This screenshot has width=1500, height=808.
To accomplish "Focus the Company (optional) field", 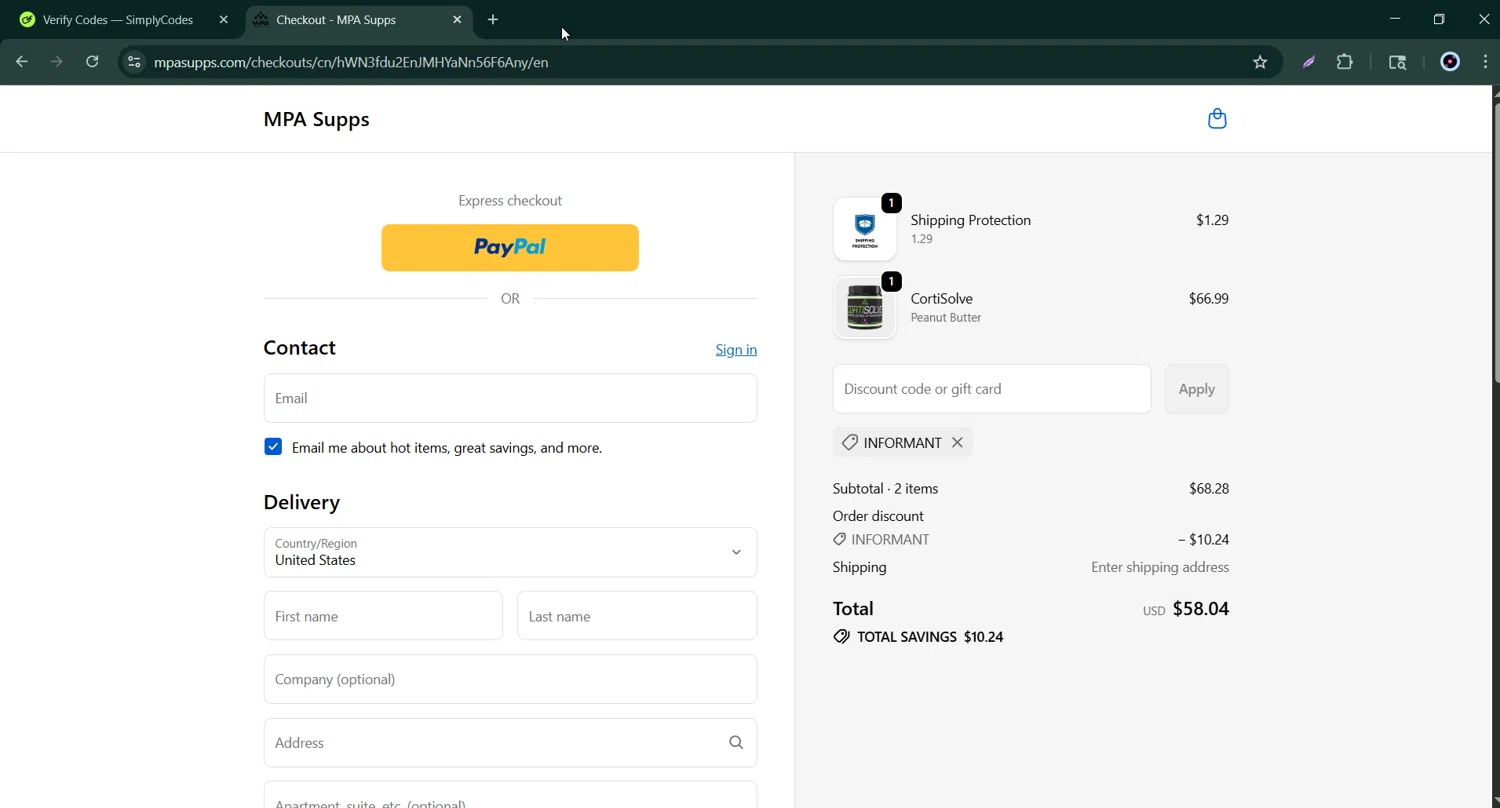I will tap(510, 679).
